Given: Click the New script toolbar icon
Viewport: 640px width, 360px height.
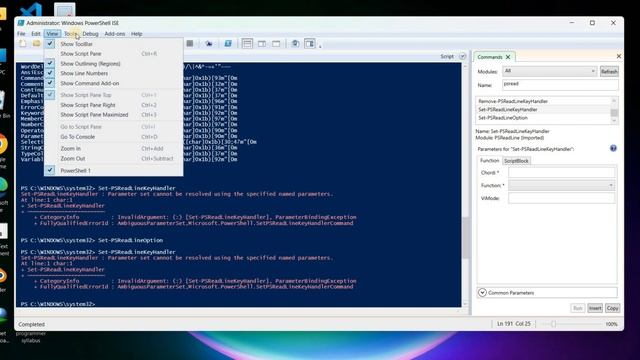Looking at the screenshot, I should coord(23,44).
